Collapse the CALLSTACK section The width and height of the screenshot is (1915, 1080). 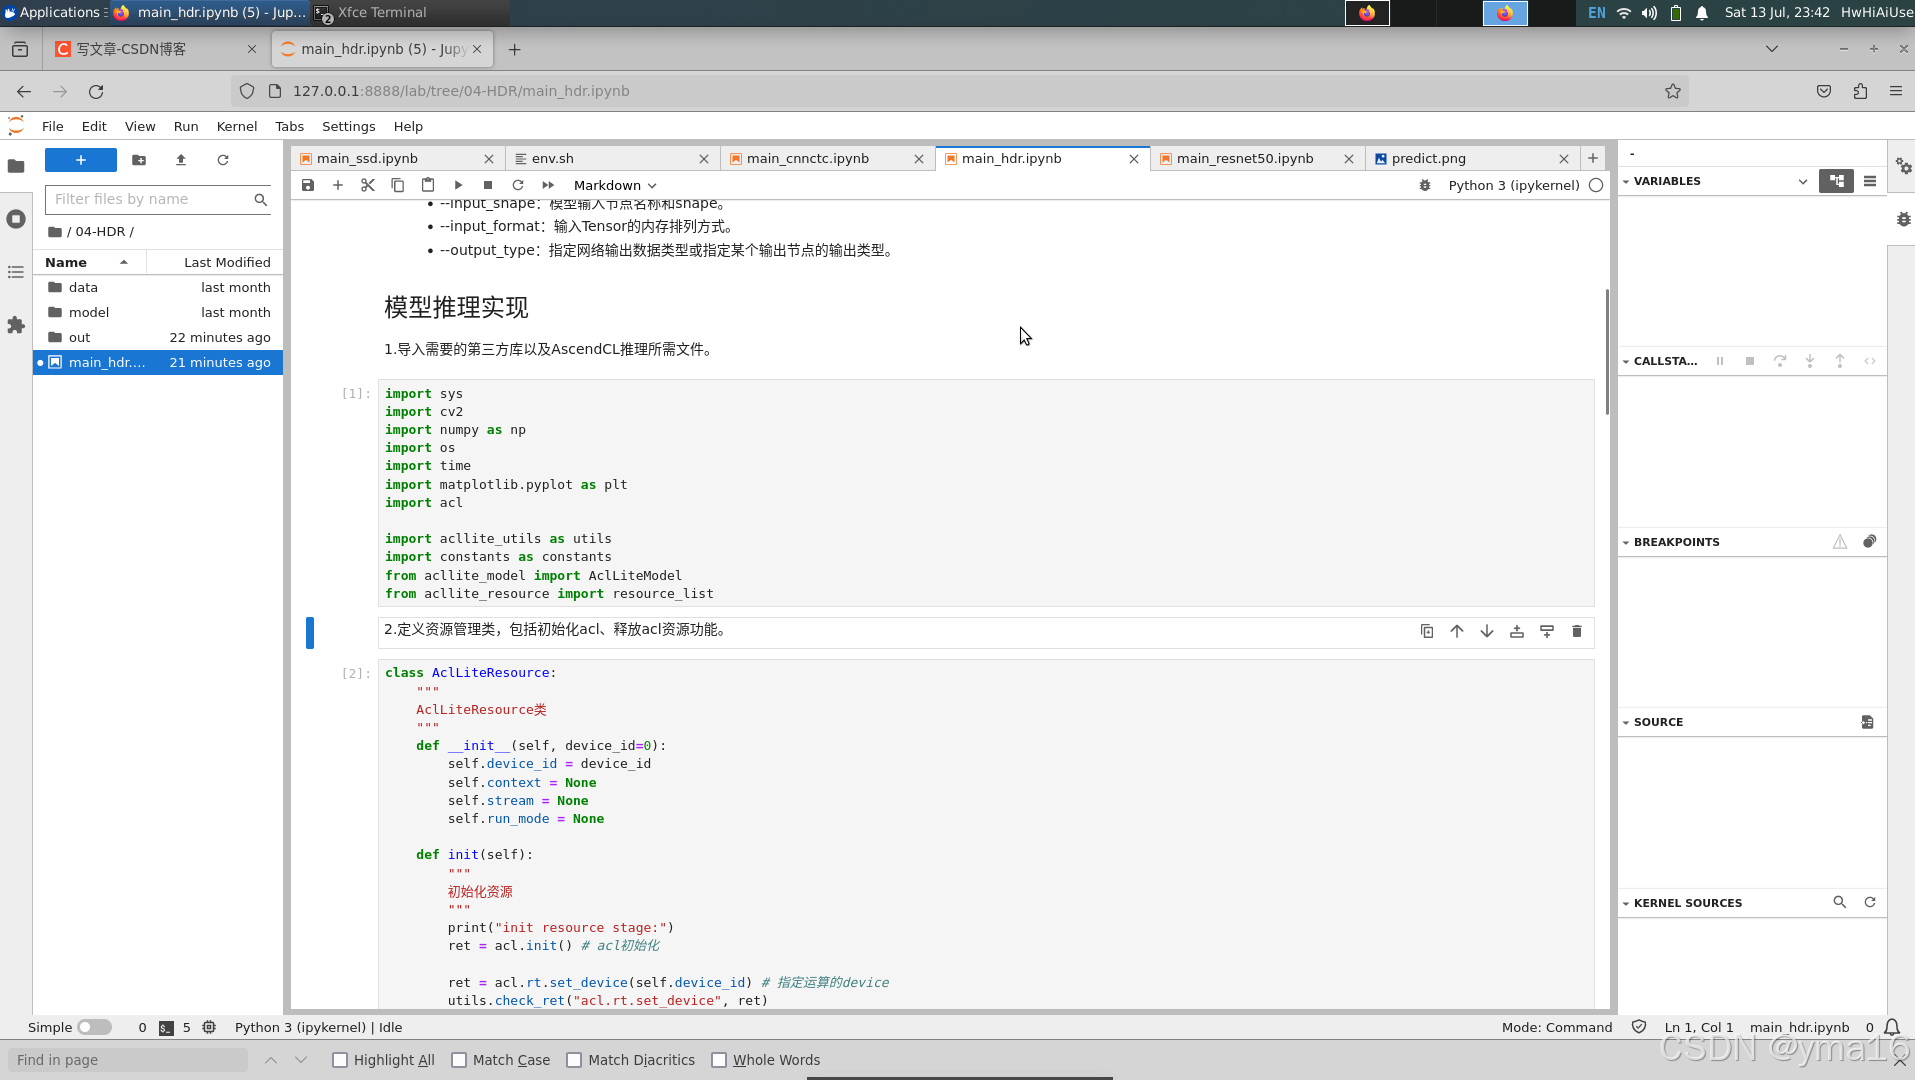1626,361
